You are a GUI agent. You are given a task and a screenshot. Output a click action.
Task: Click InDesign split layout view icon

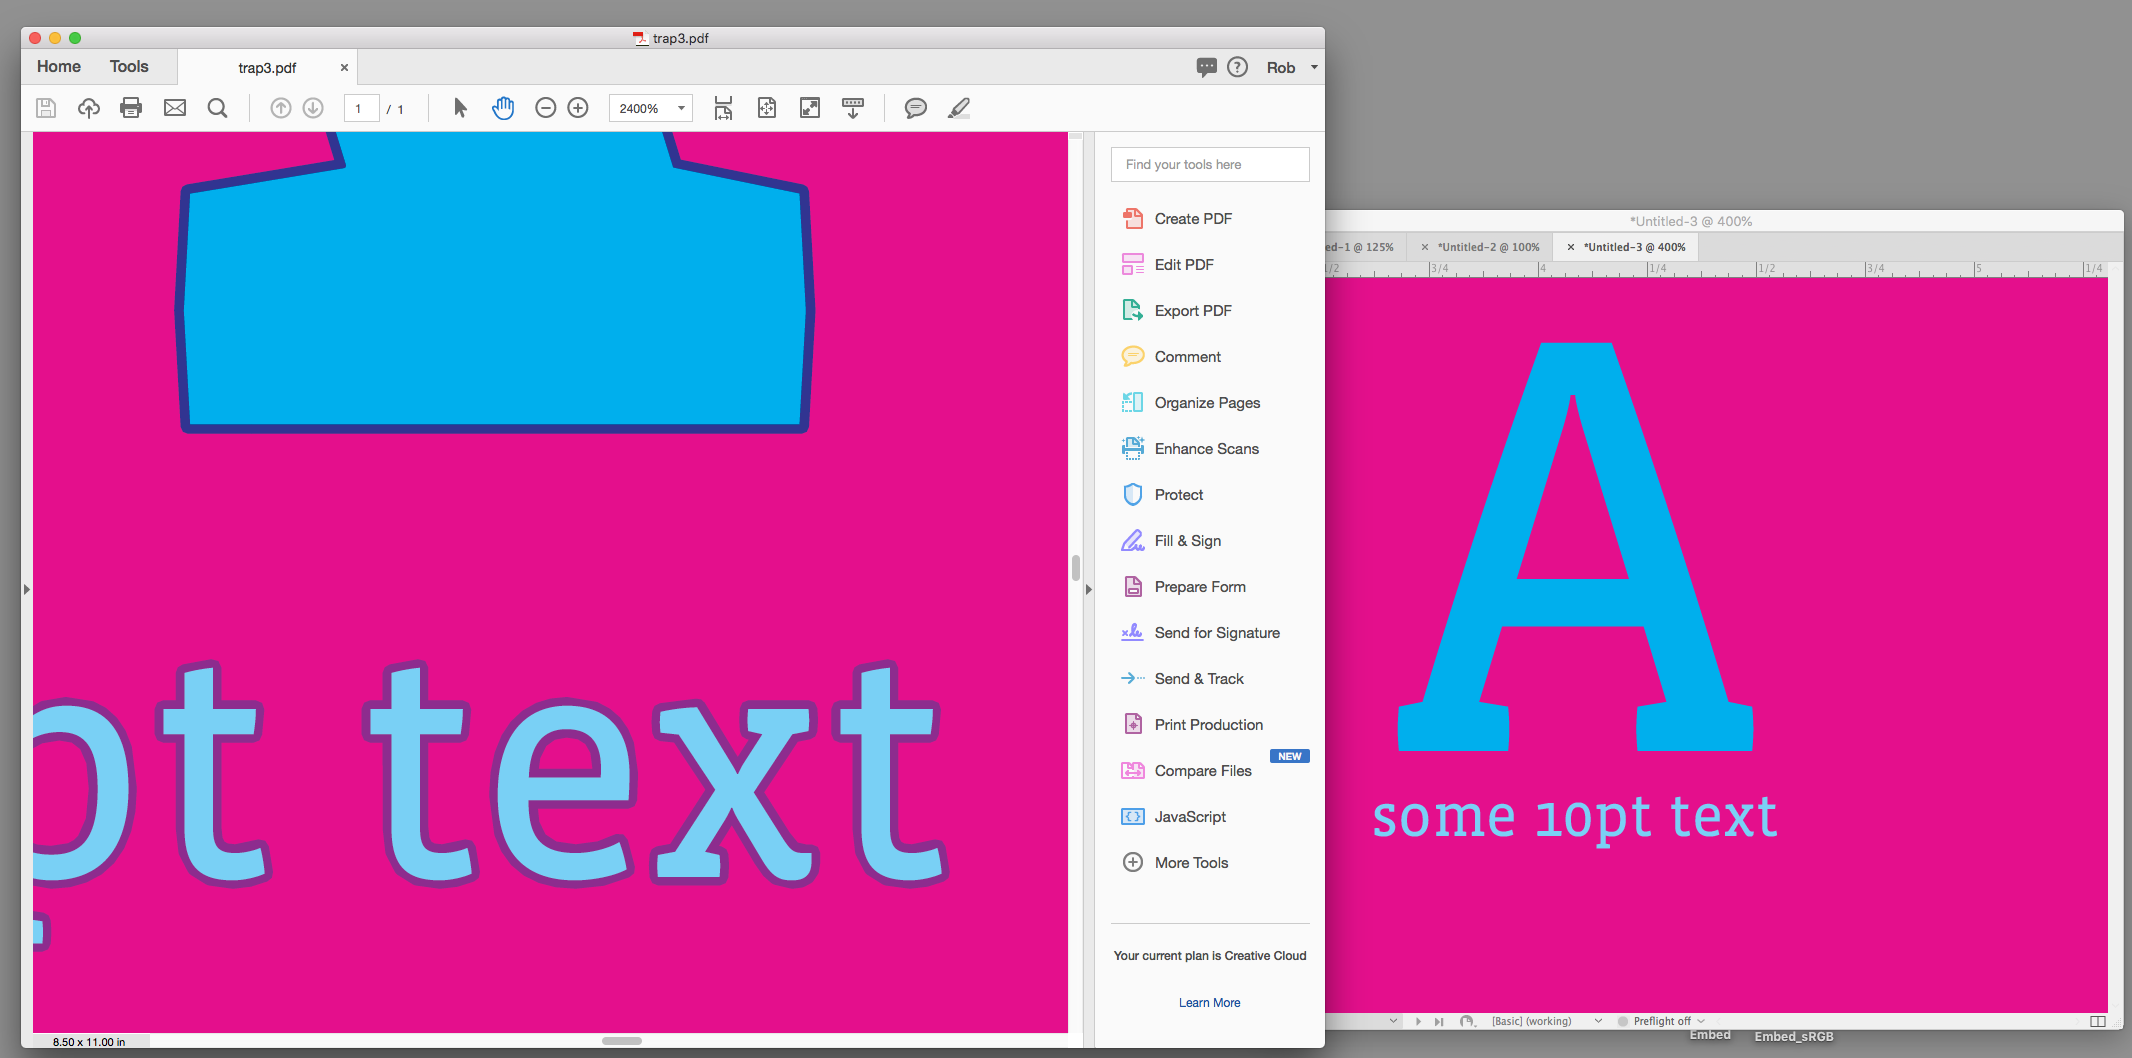tap(2098, 1021)
